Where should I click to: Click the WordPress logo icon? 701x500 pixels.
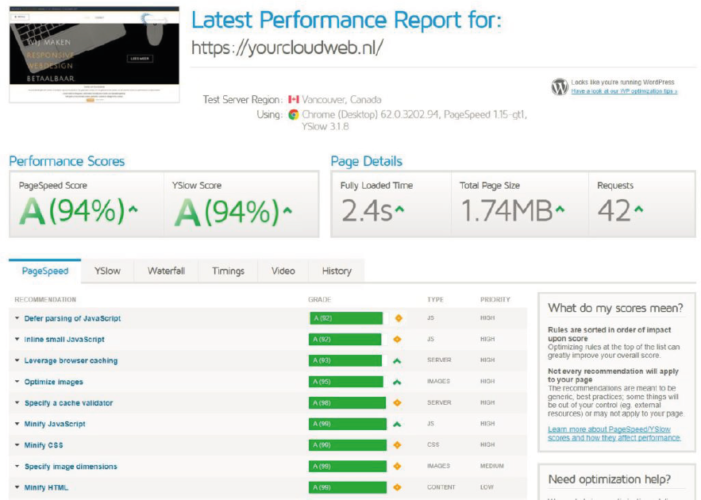tap(559, 87)
